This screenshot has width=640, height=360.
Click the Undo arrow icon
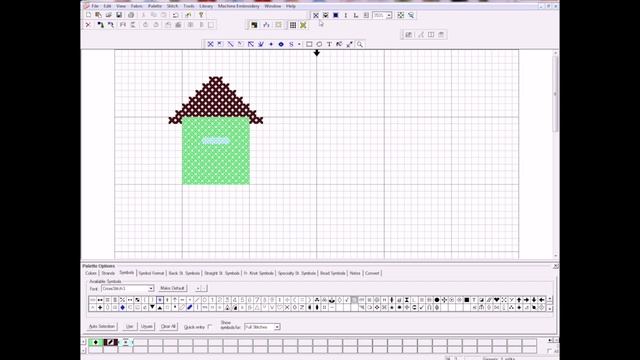(176, 15)
